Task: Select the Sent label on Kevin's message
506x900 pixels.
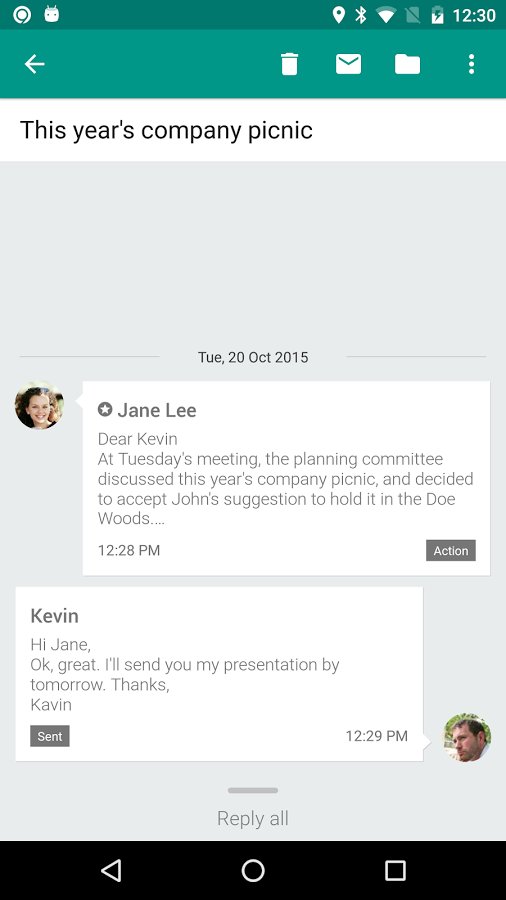Action: (50, 736)
